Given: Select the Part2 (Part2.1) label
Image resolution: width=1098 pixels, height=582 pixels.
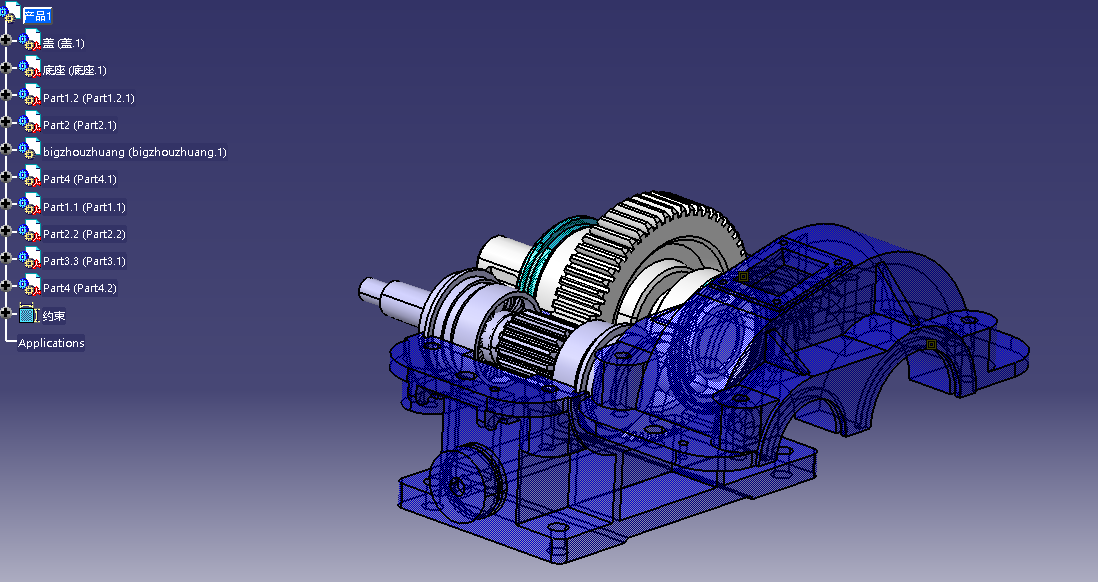Looking at the screenshot, I should coord(80,125).
